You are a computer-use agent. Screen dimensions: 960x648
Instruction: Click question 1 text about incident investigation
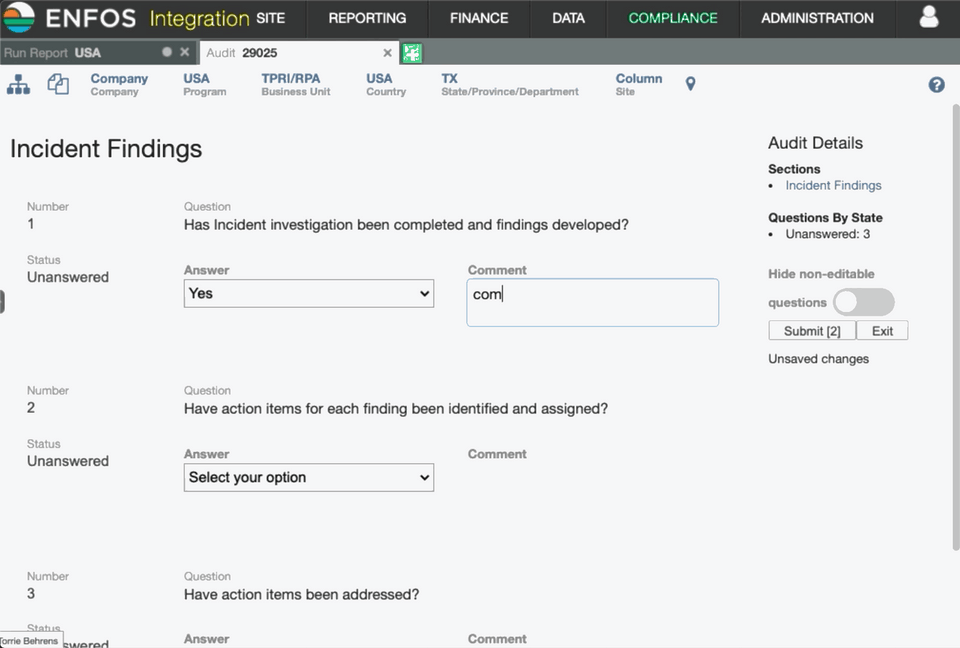[406, 225]
